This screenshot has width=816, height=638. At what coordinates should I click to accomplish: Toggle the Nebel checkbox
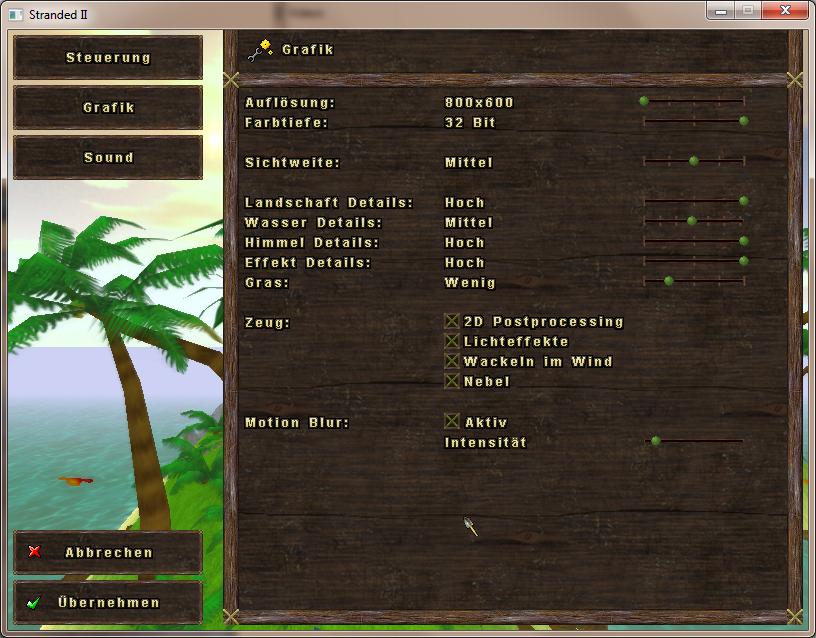click(x=452, y=381)
